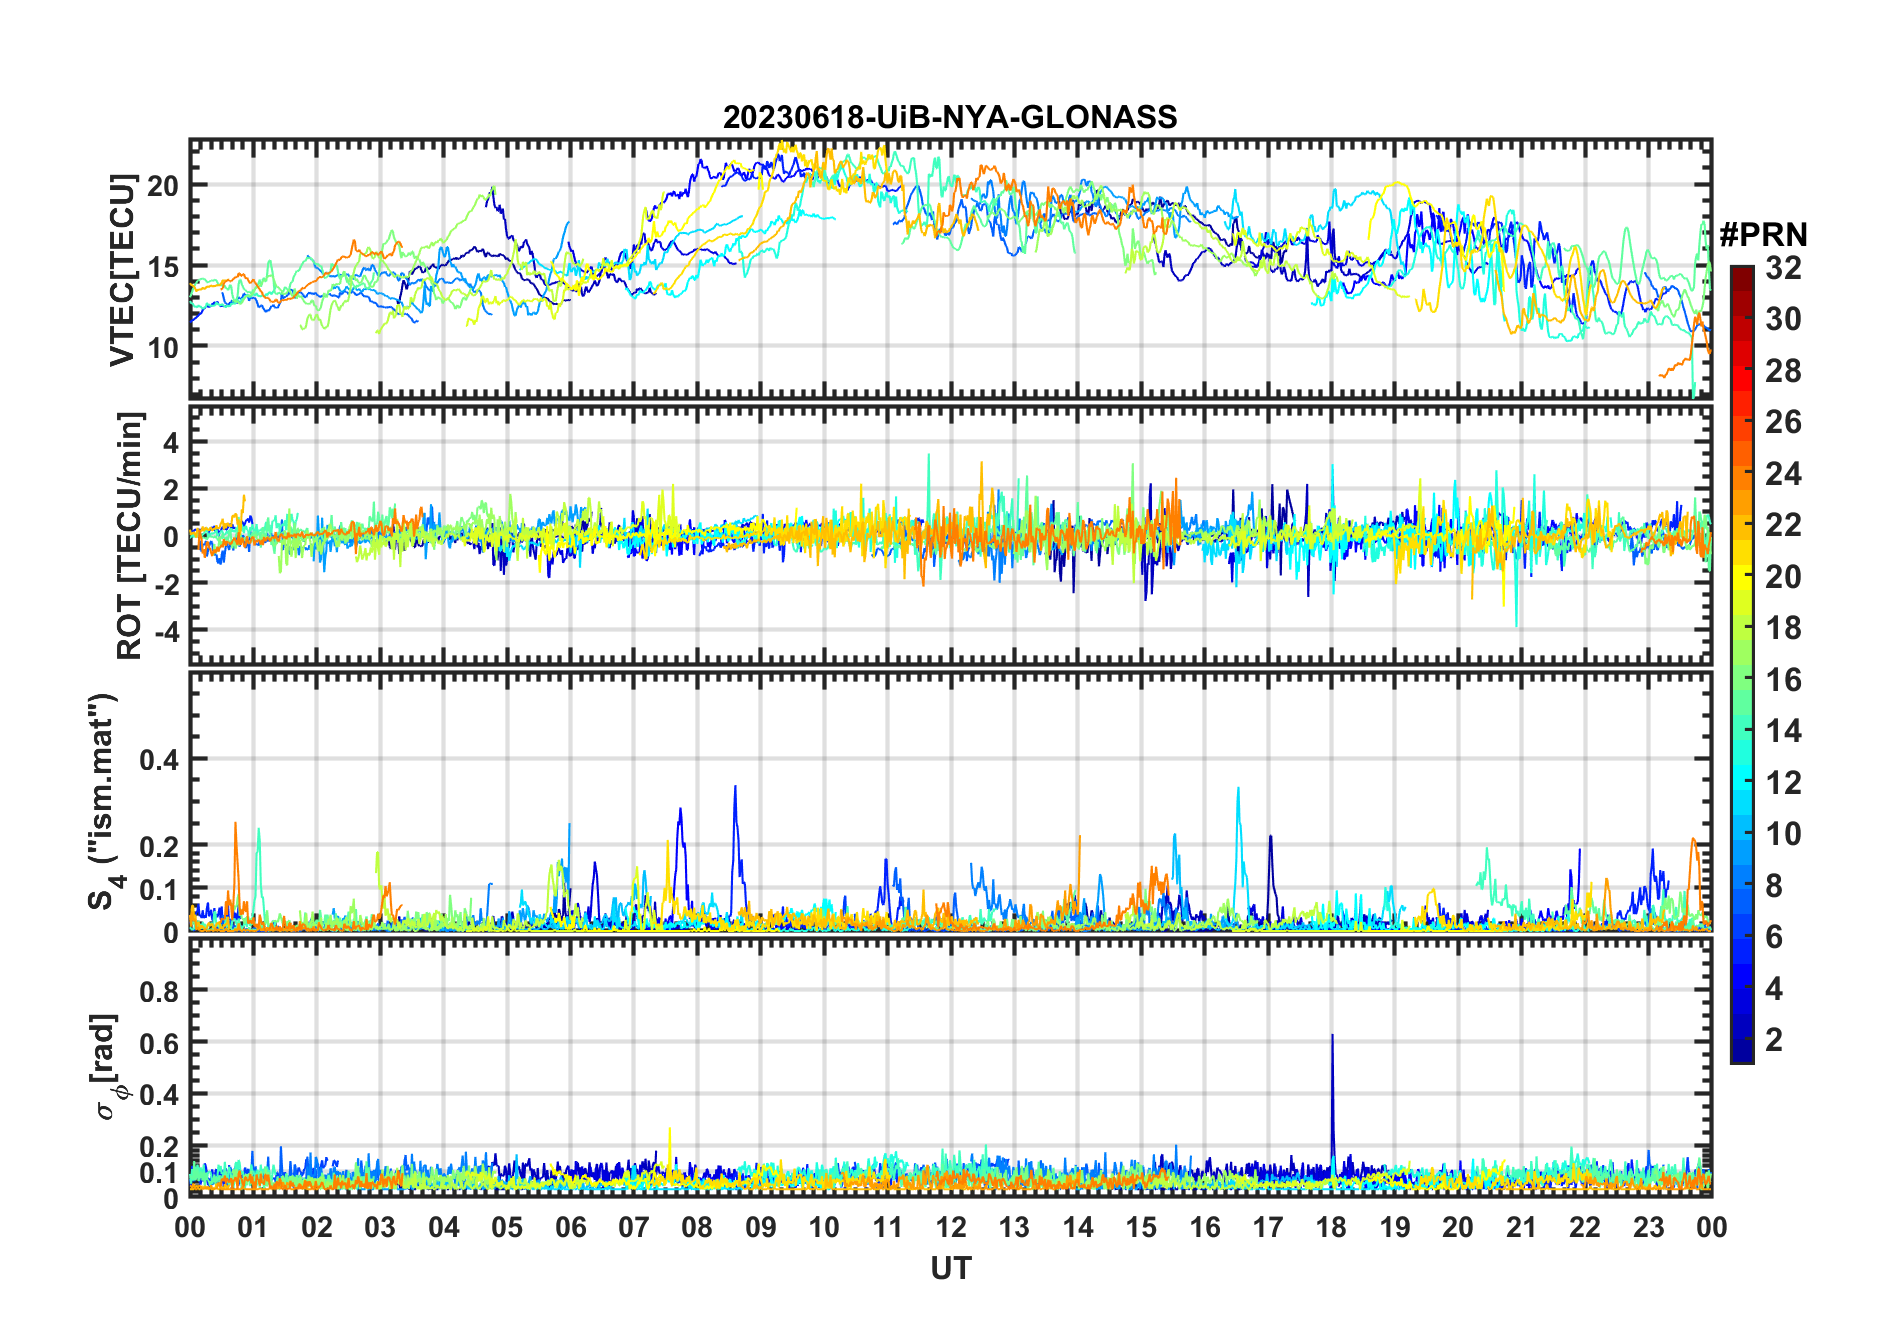Click the UT x-axis label

pyautogui.click(x=950, y=1268)
